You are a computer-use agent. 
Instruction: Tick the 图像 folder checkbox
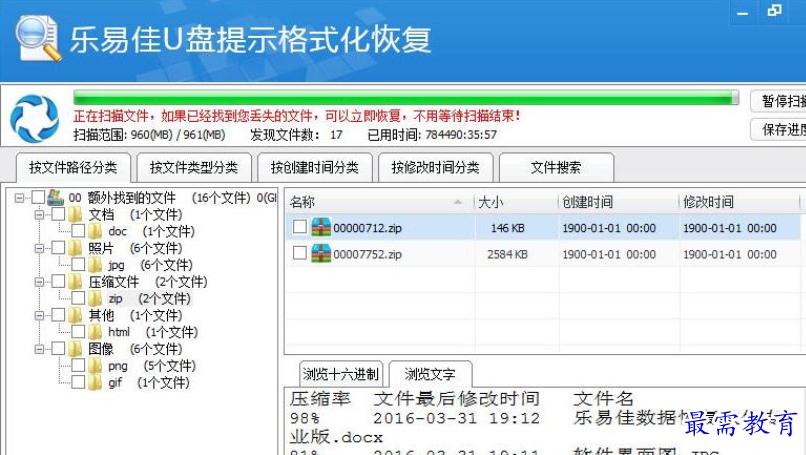click(x=58, y=349)
